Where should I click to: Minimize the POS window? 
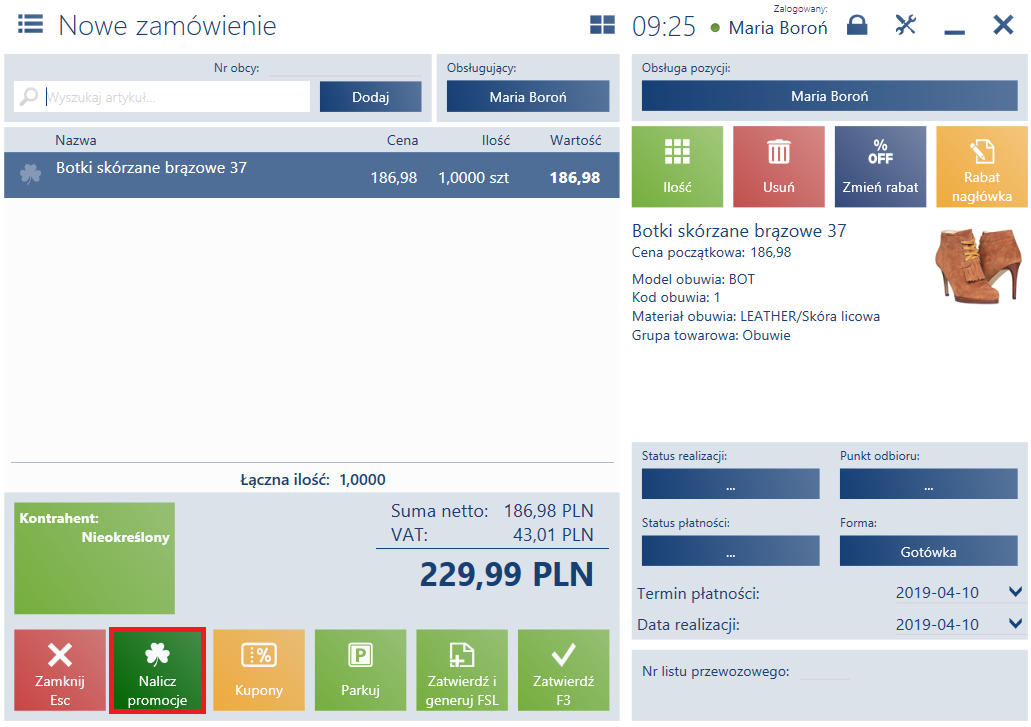pyautogui.click(x=954, y=31)
